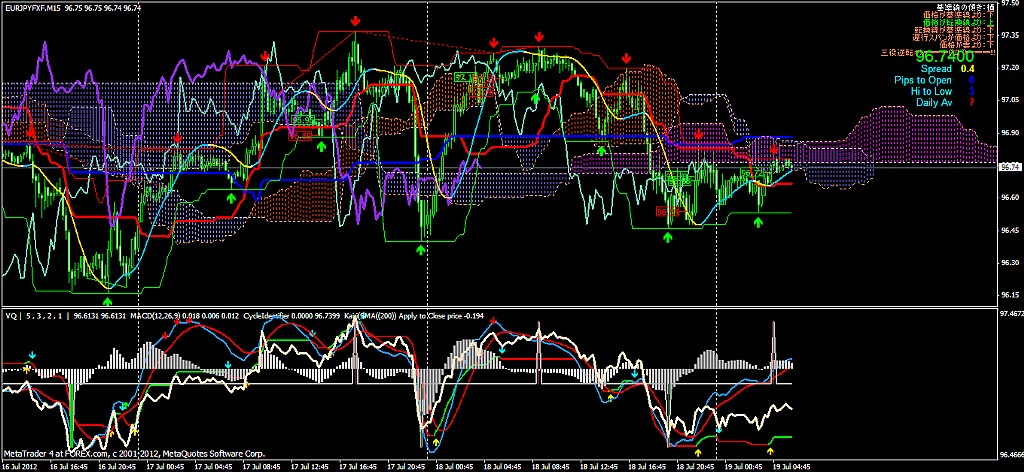Select the rightmost red down arrow in price chart
Viewport: 1024px width, 472px height.
[x=775, y=149]
